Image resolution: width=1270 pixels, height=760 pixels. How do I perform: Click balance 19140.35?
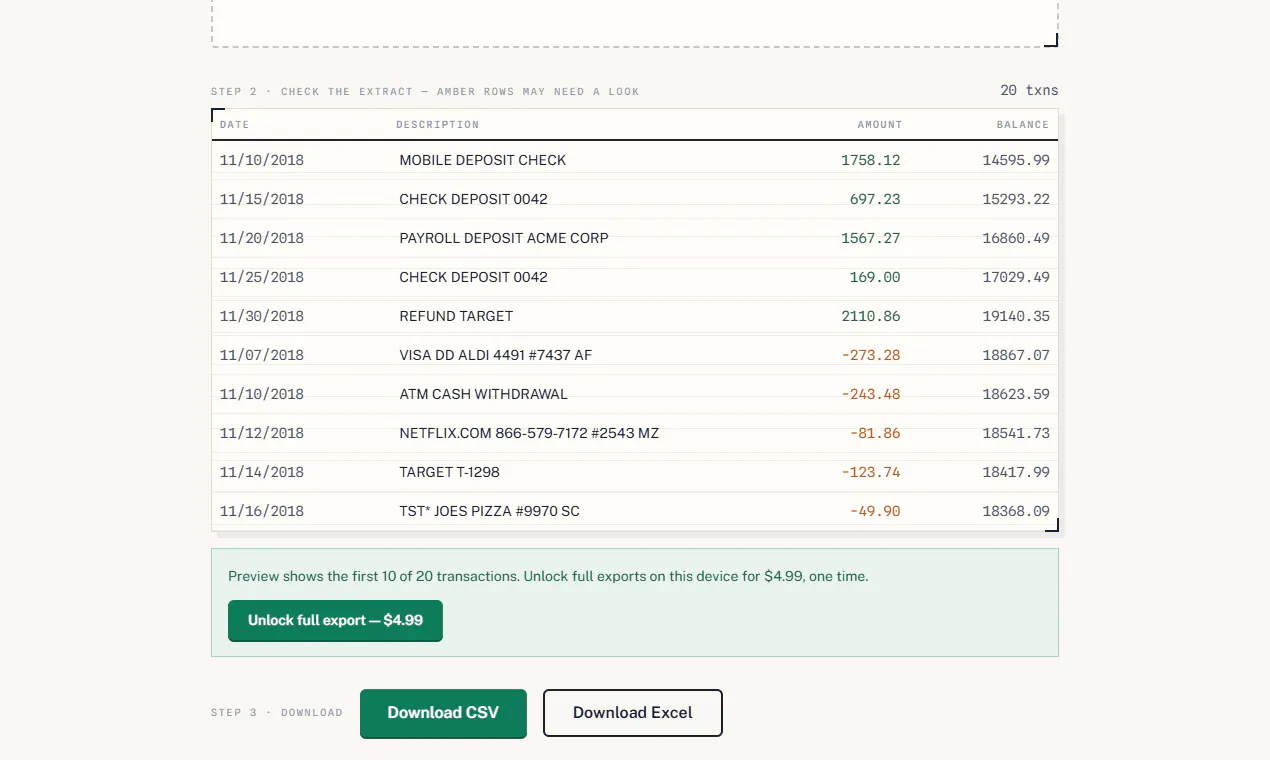pyautogui.click(x=1016, y=316)
